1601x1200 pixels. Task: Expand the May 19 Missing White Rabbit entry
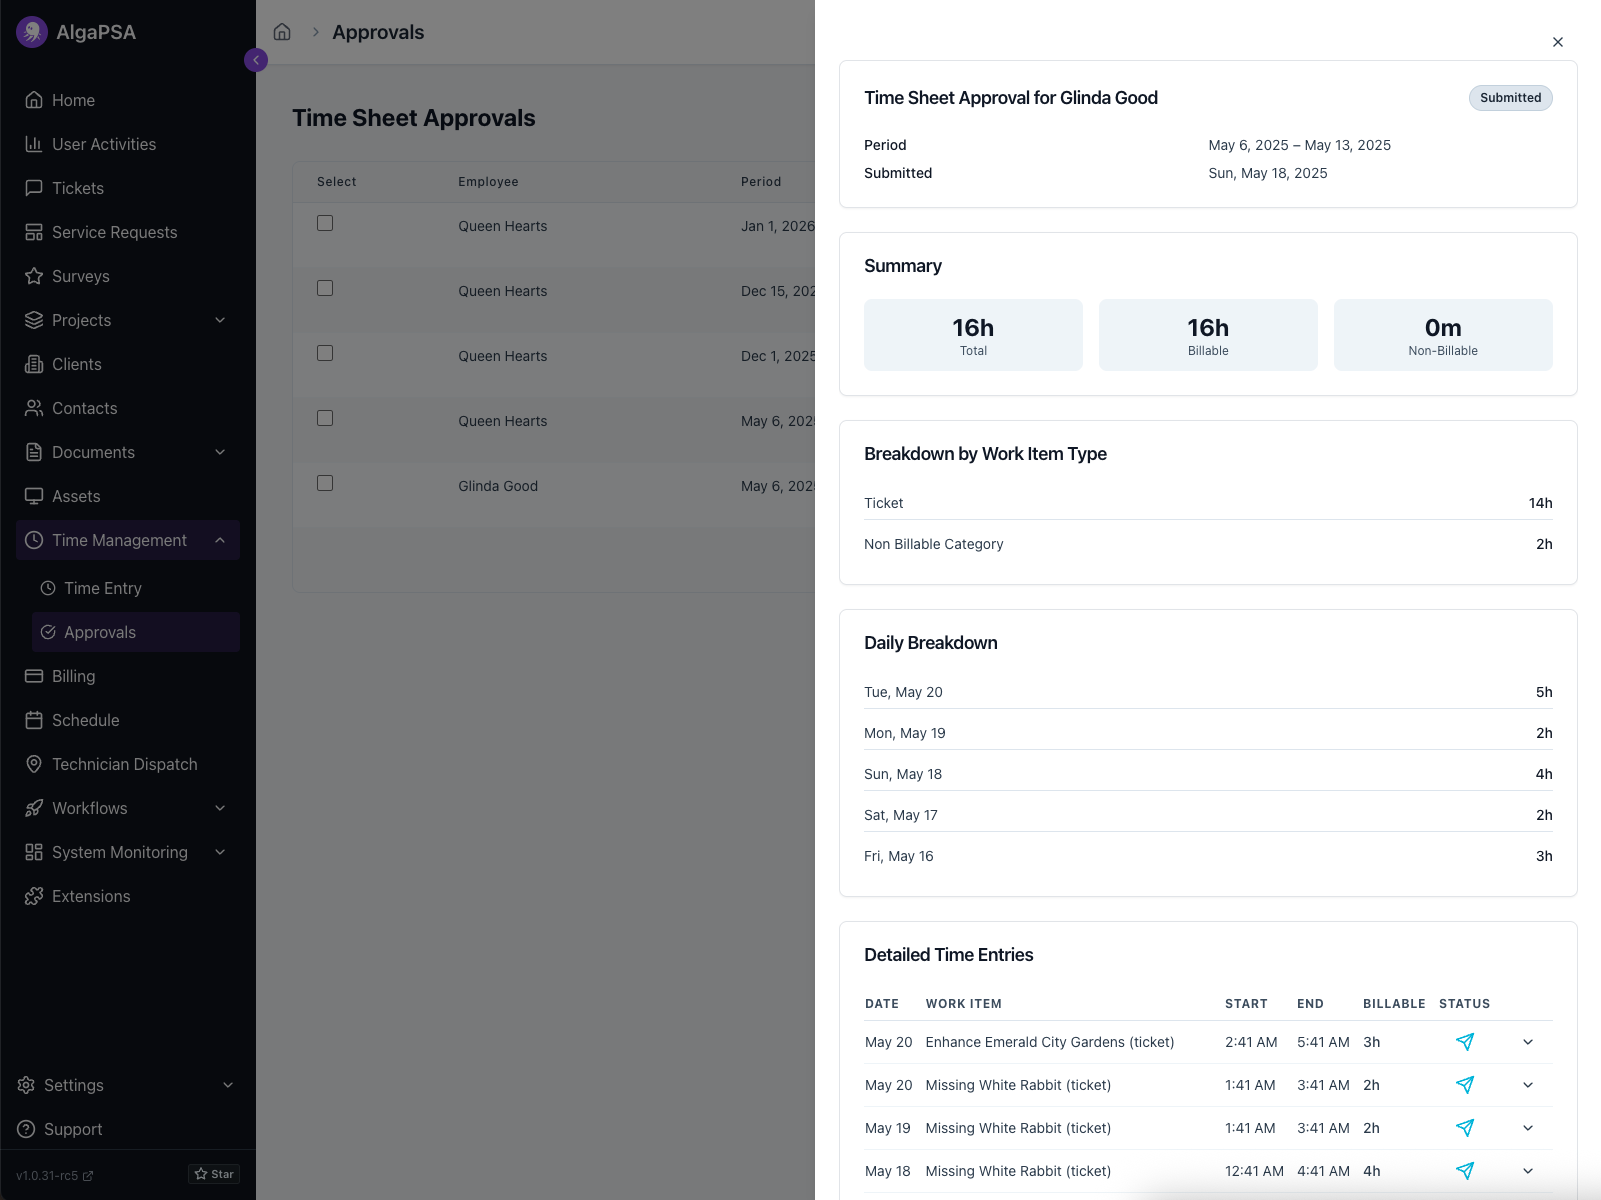pos(1528,1128)
